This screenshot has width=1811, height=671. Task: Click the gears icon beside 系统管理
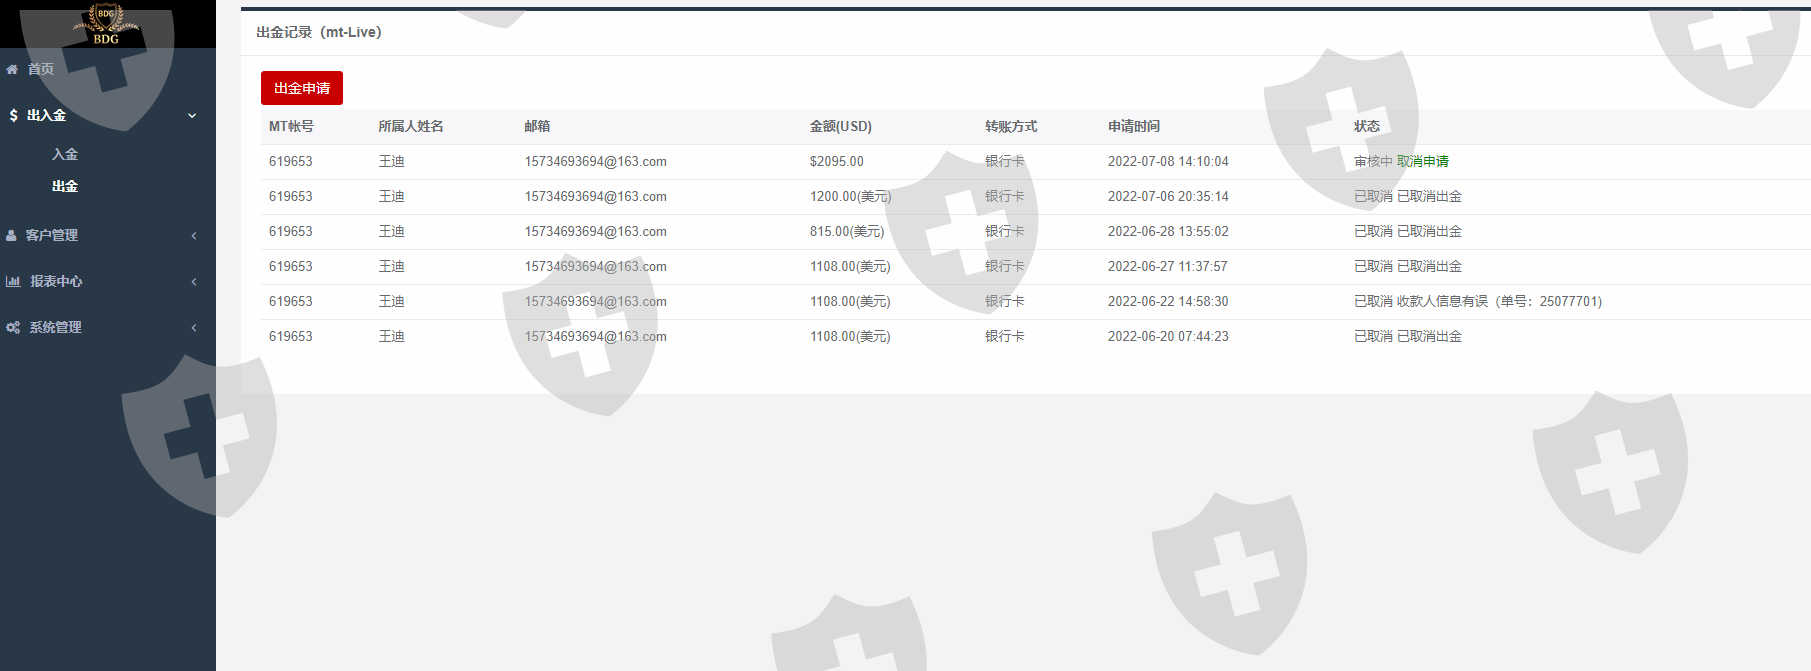(x=13, y=328)
